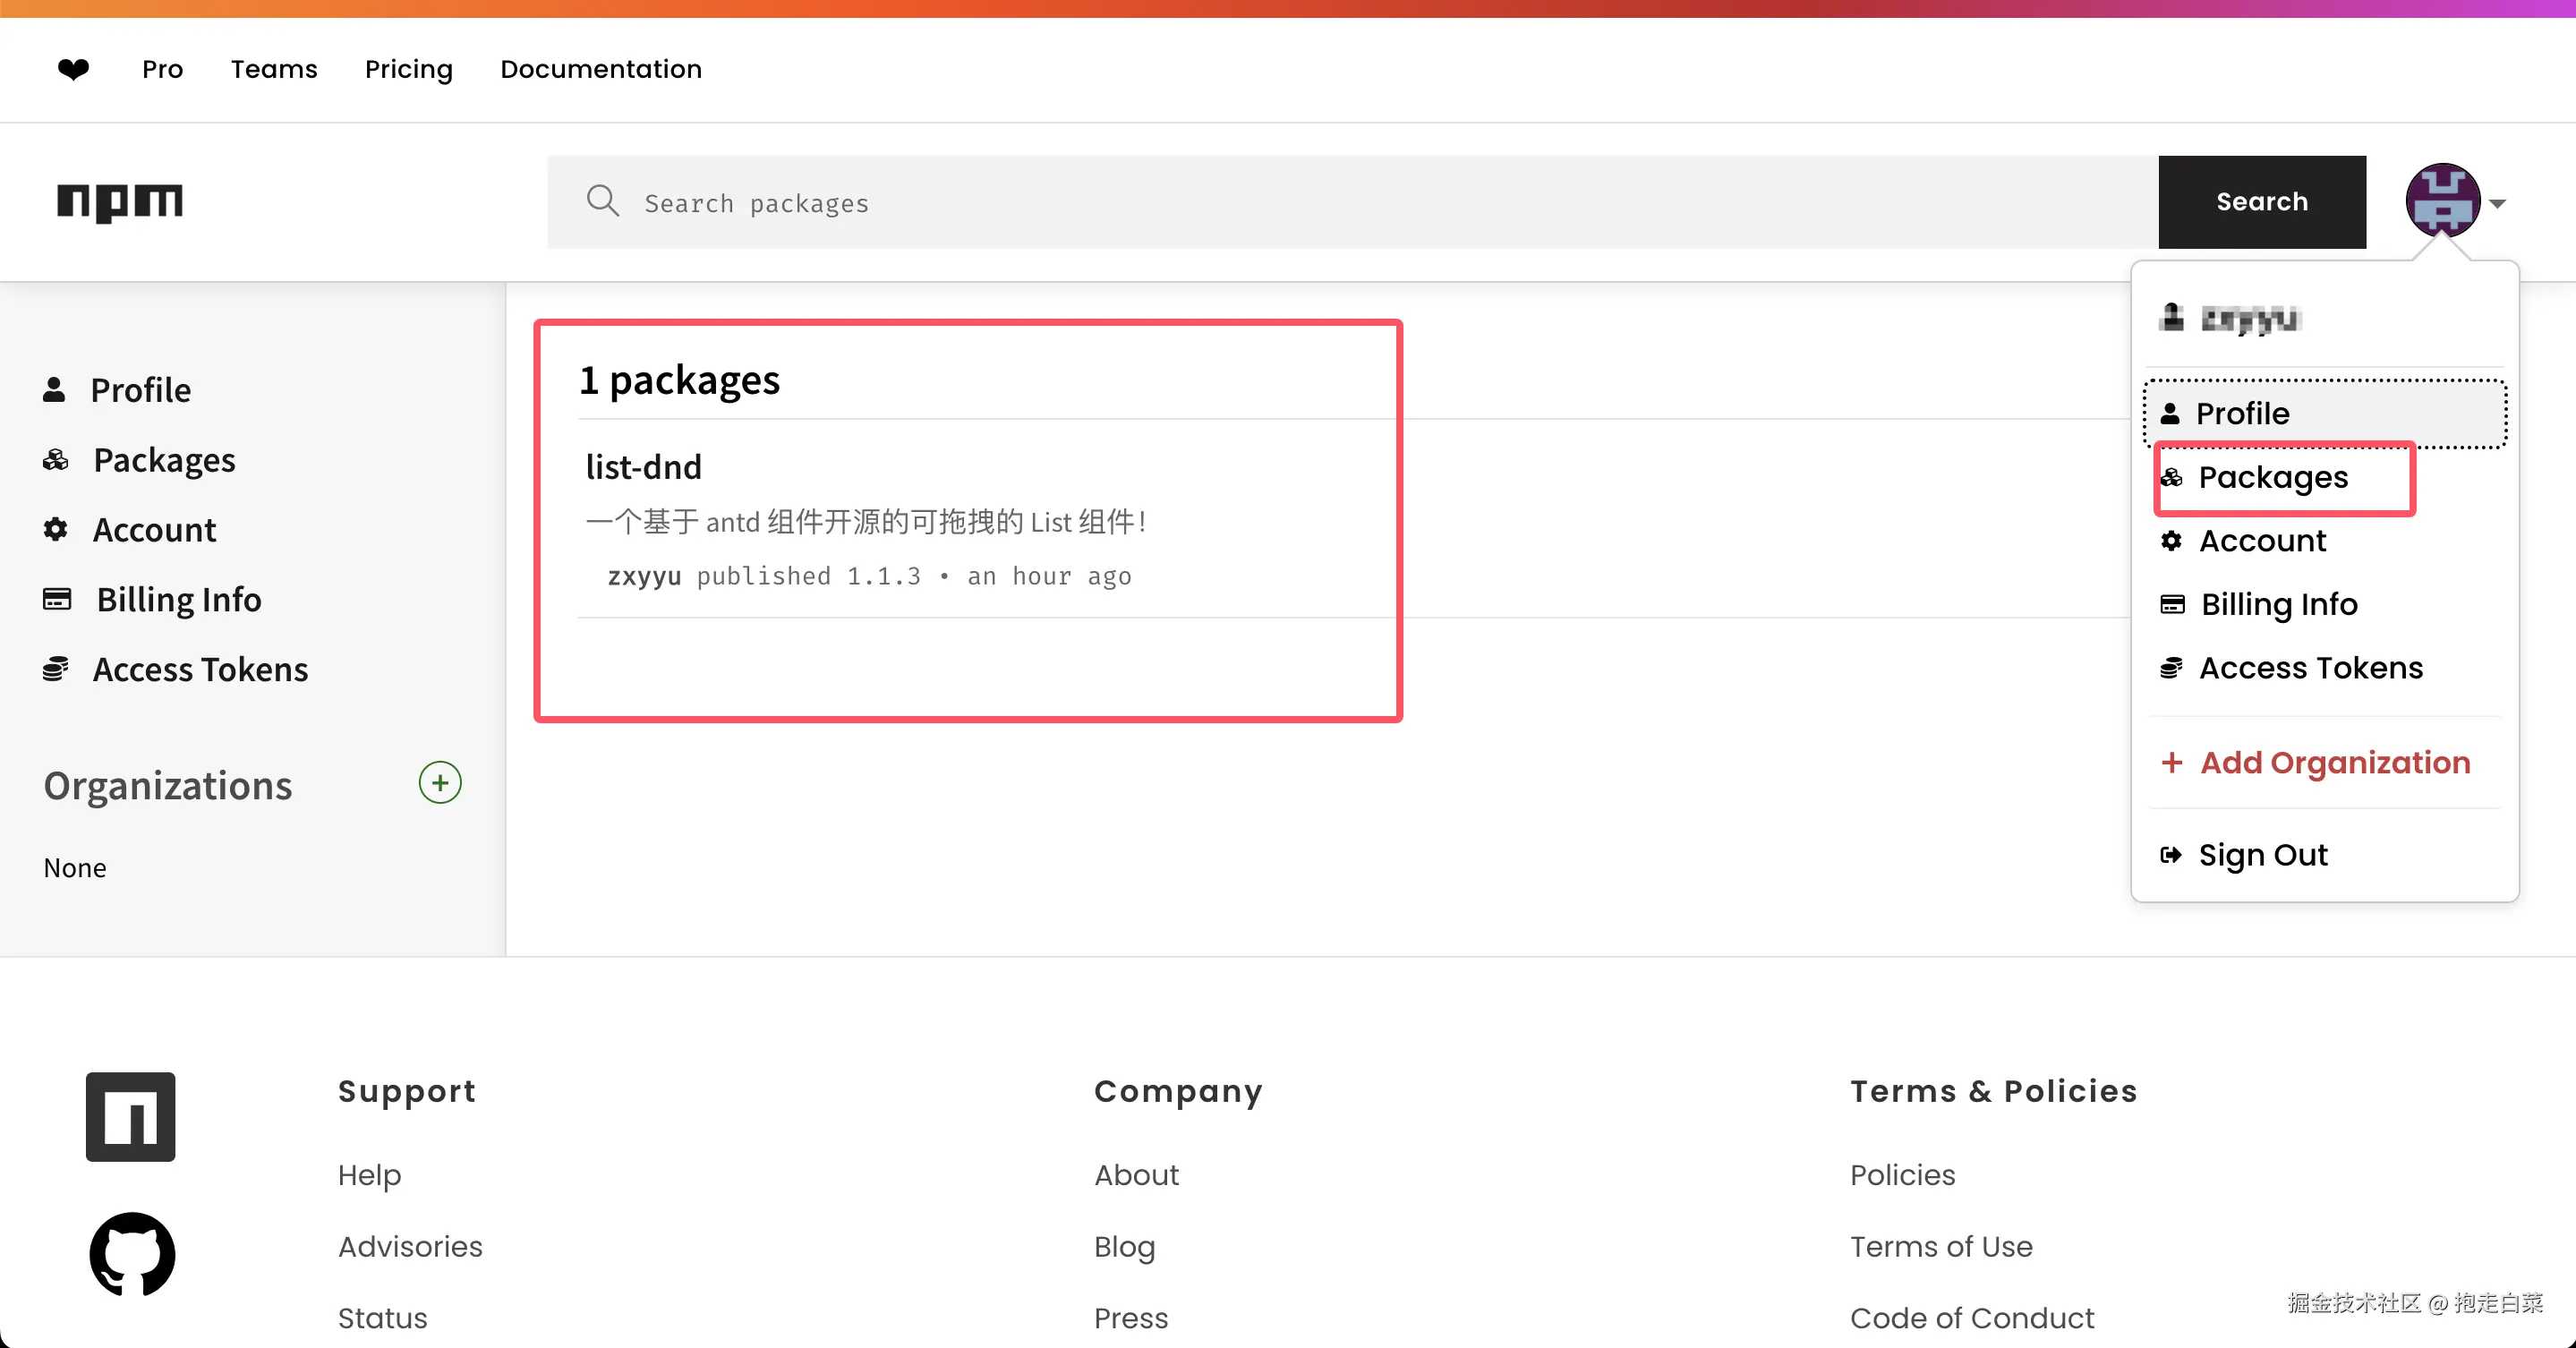Open the Terms of Use footer link
Screen dimensions: 2576x1348
click(x=1940, y=1246)
